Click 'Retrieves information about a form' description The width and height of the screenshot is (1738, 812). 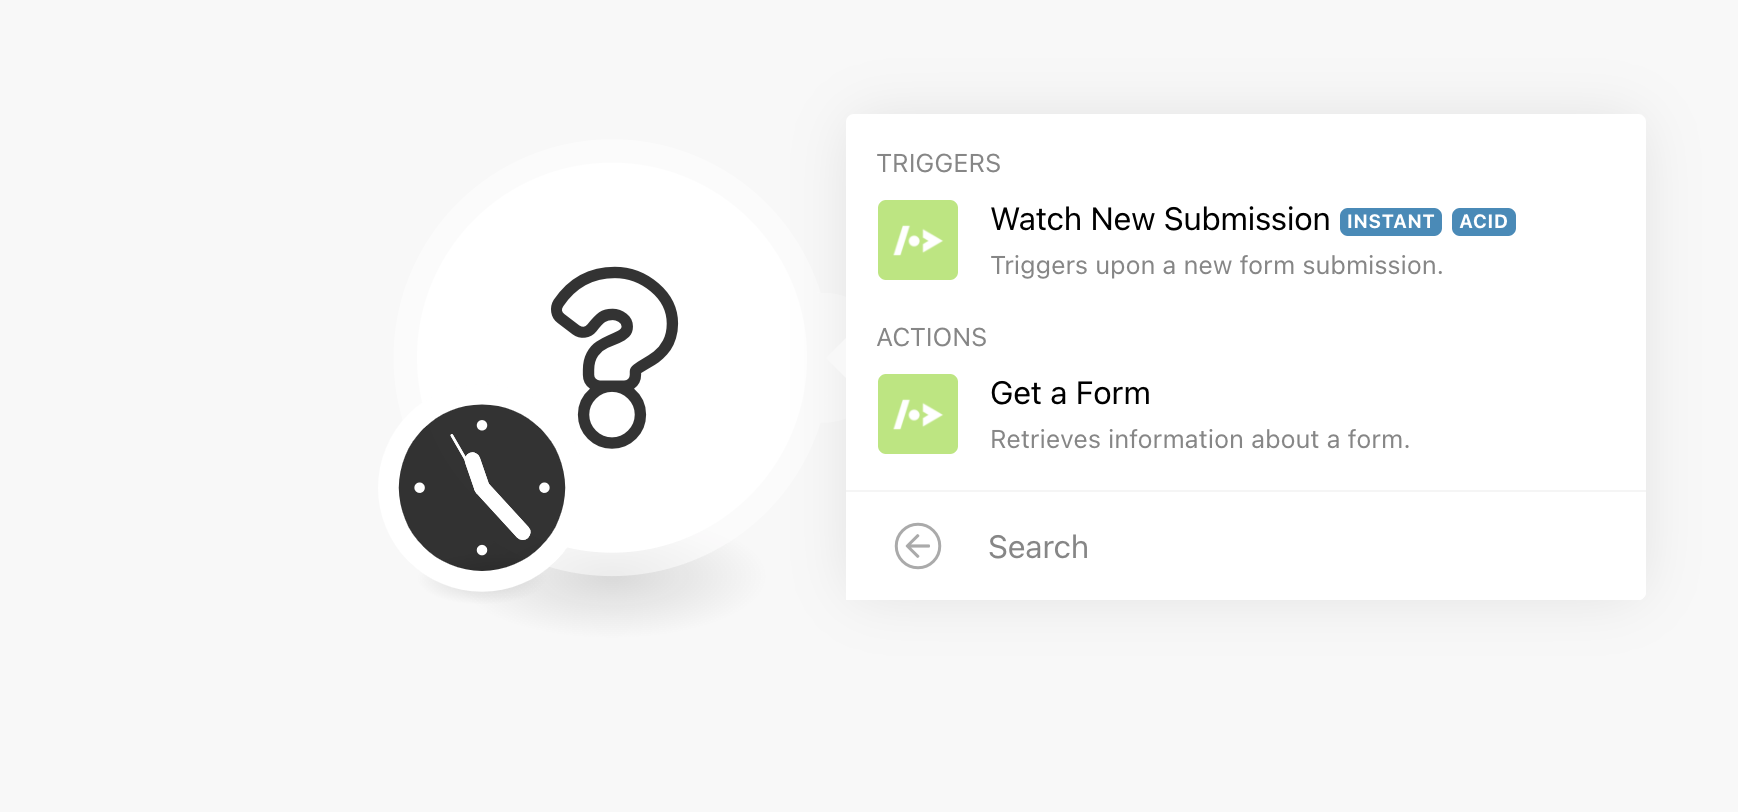[x=1200, y=439]
